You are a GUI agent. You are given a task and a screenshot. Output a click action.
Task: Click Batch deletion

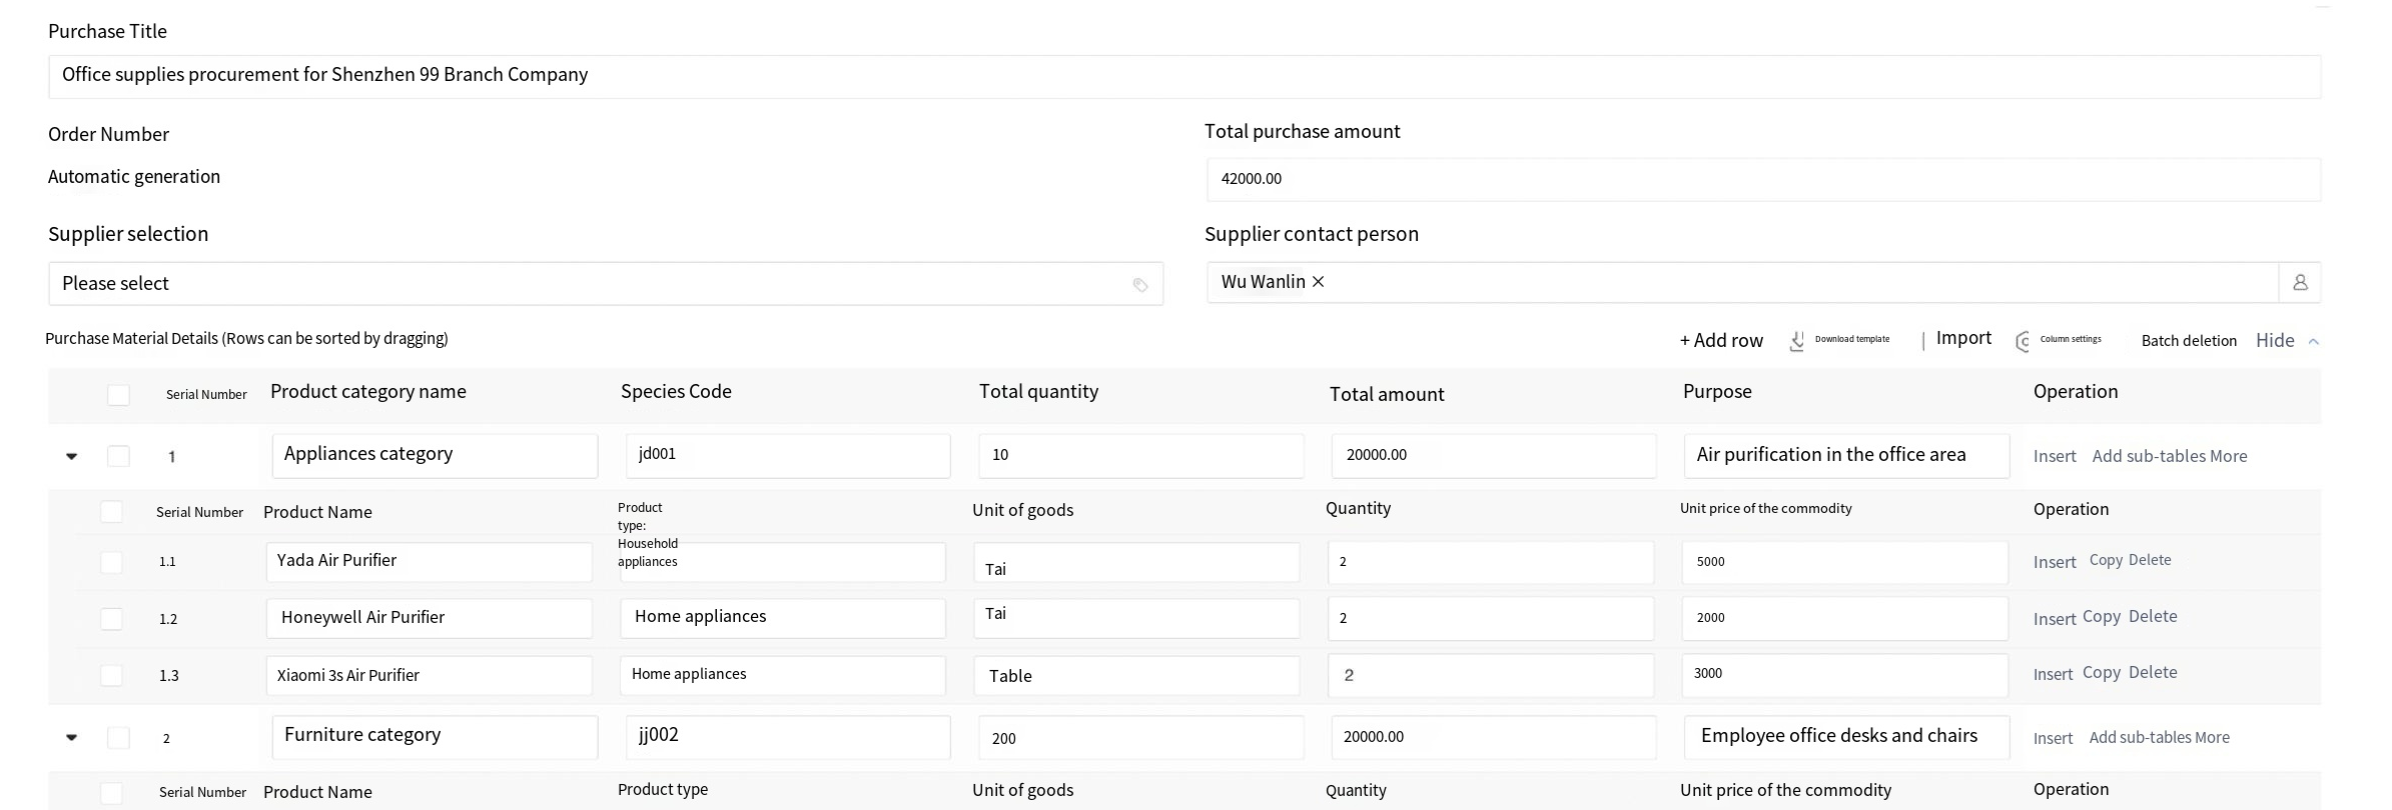point(2188,341)
